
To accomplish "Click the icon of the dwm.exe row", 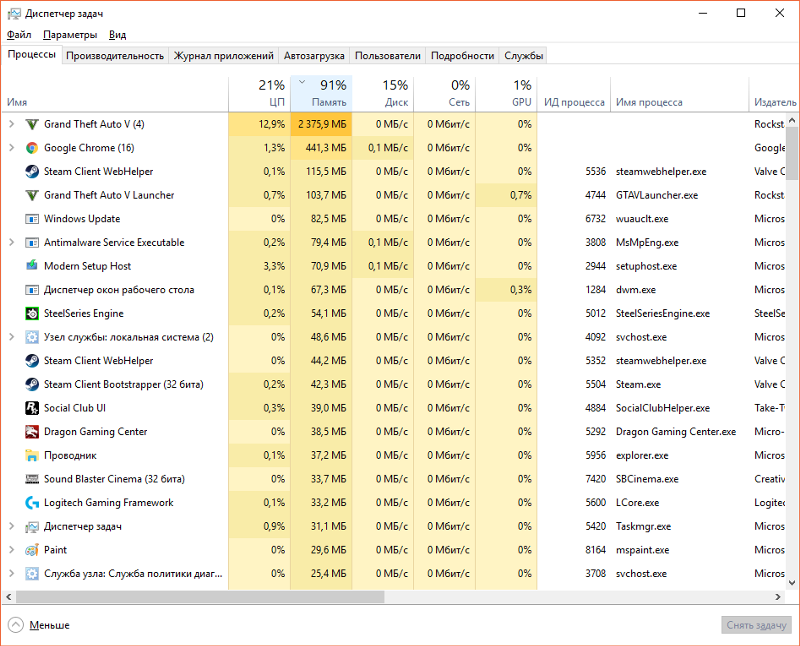I will point(32,290).
